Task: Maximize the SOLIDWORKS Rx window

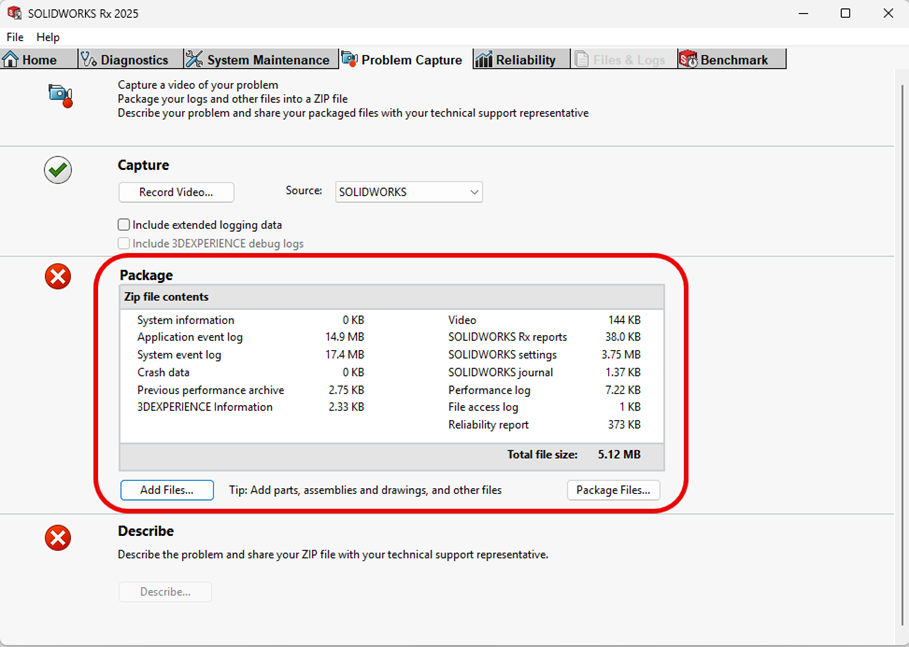Action: [x=845, y=13]
